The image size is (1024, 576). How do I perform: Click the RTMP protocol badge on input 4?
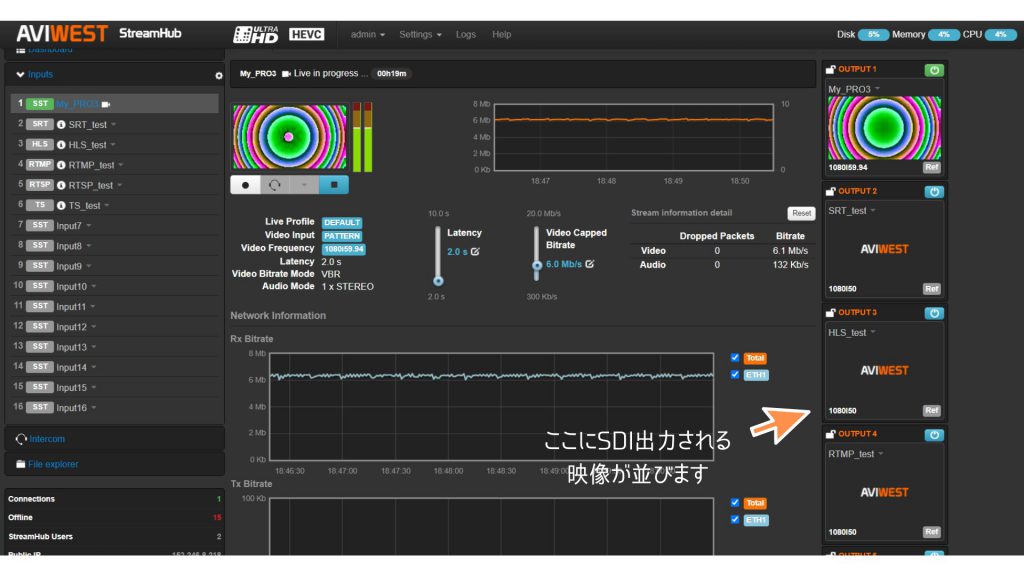click(x=40, y=165)
